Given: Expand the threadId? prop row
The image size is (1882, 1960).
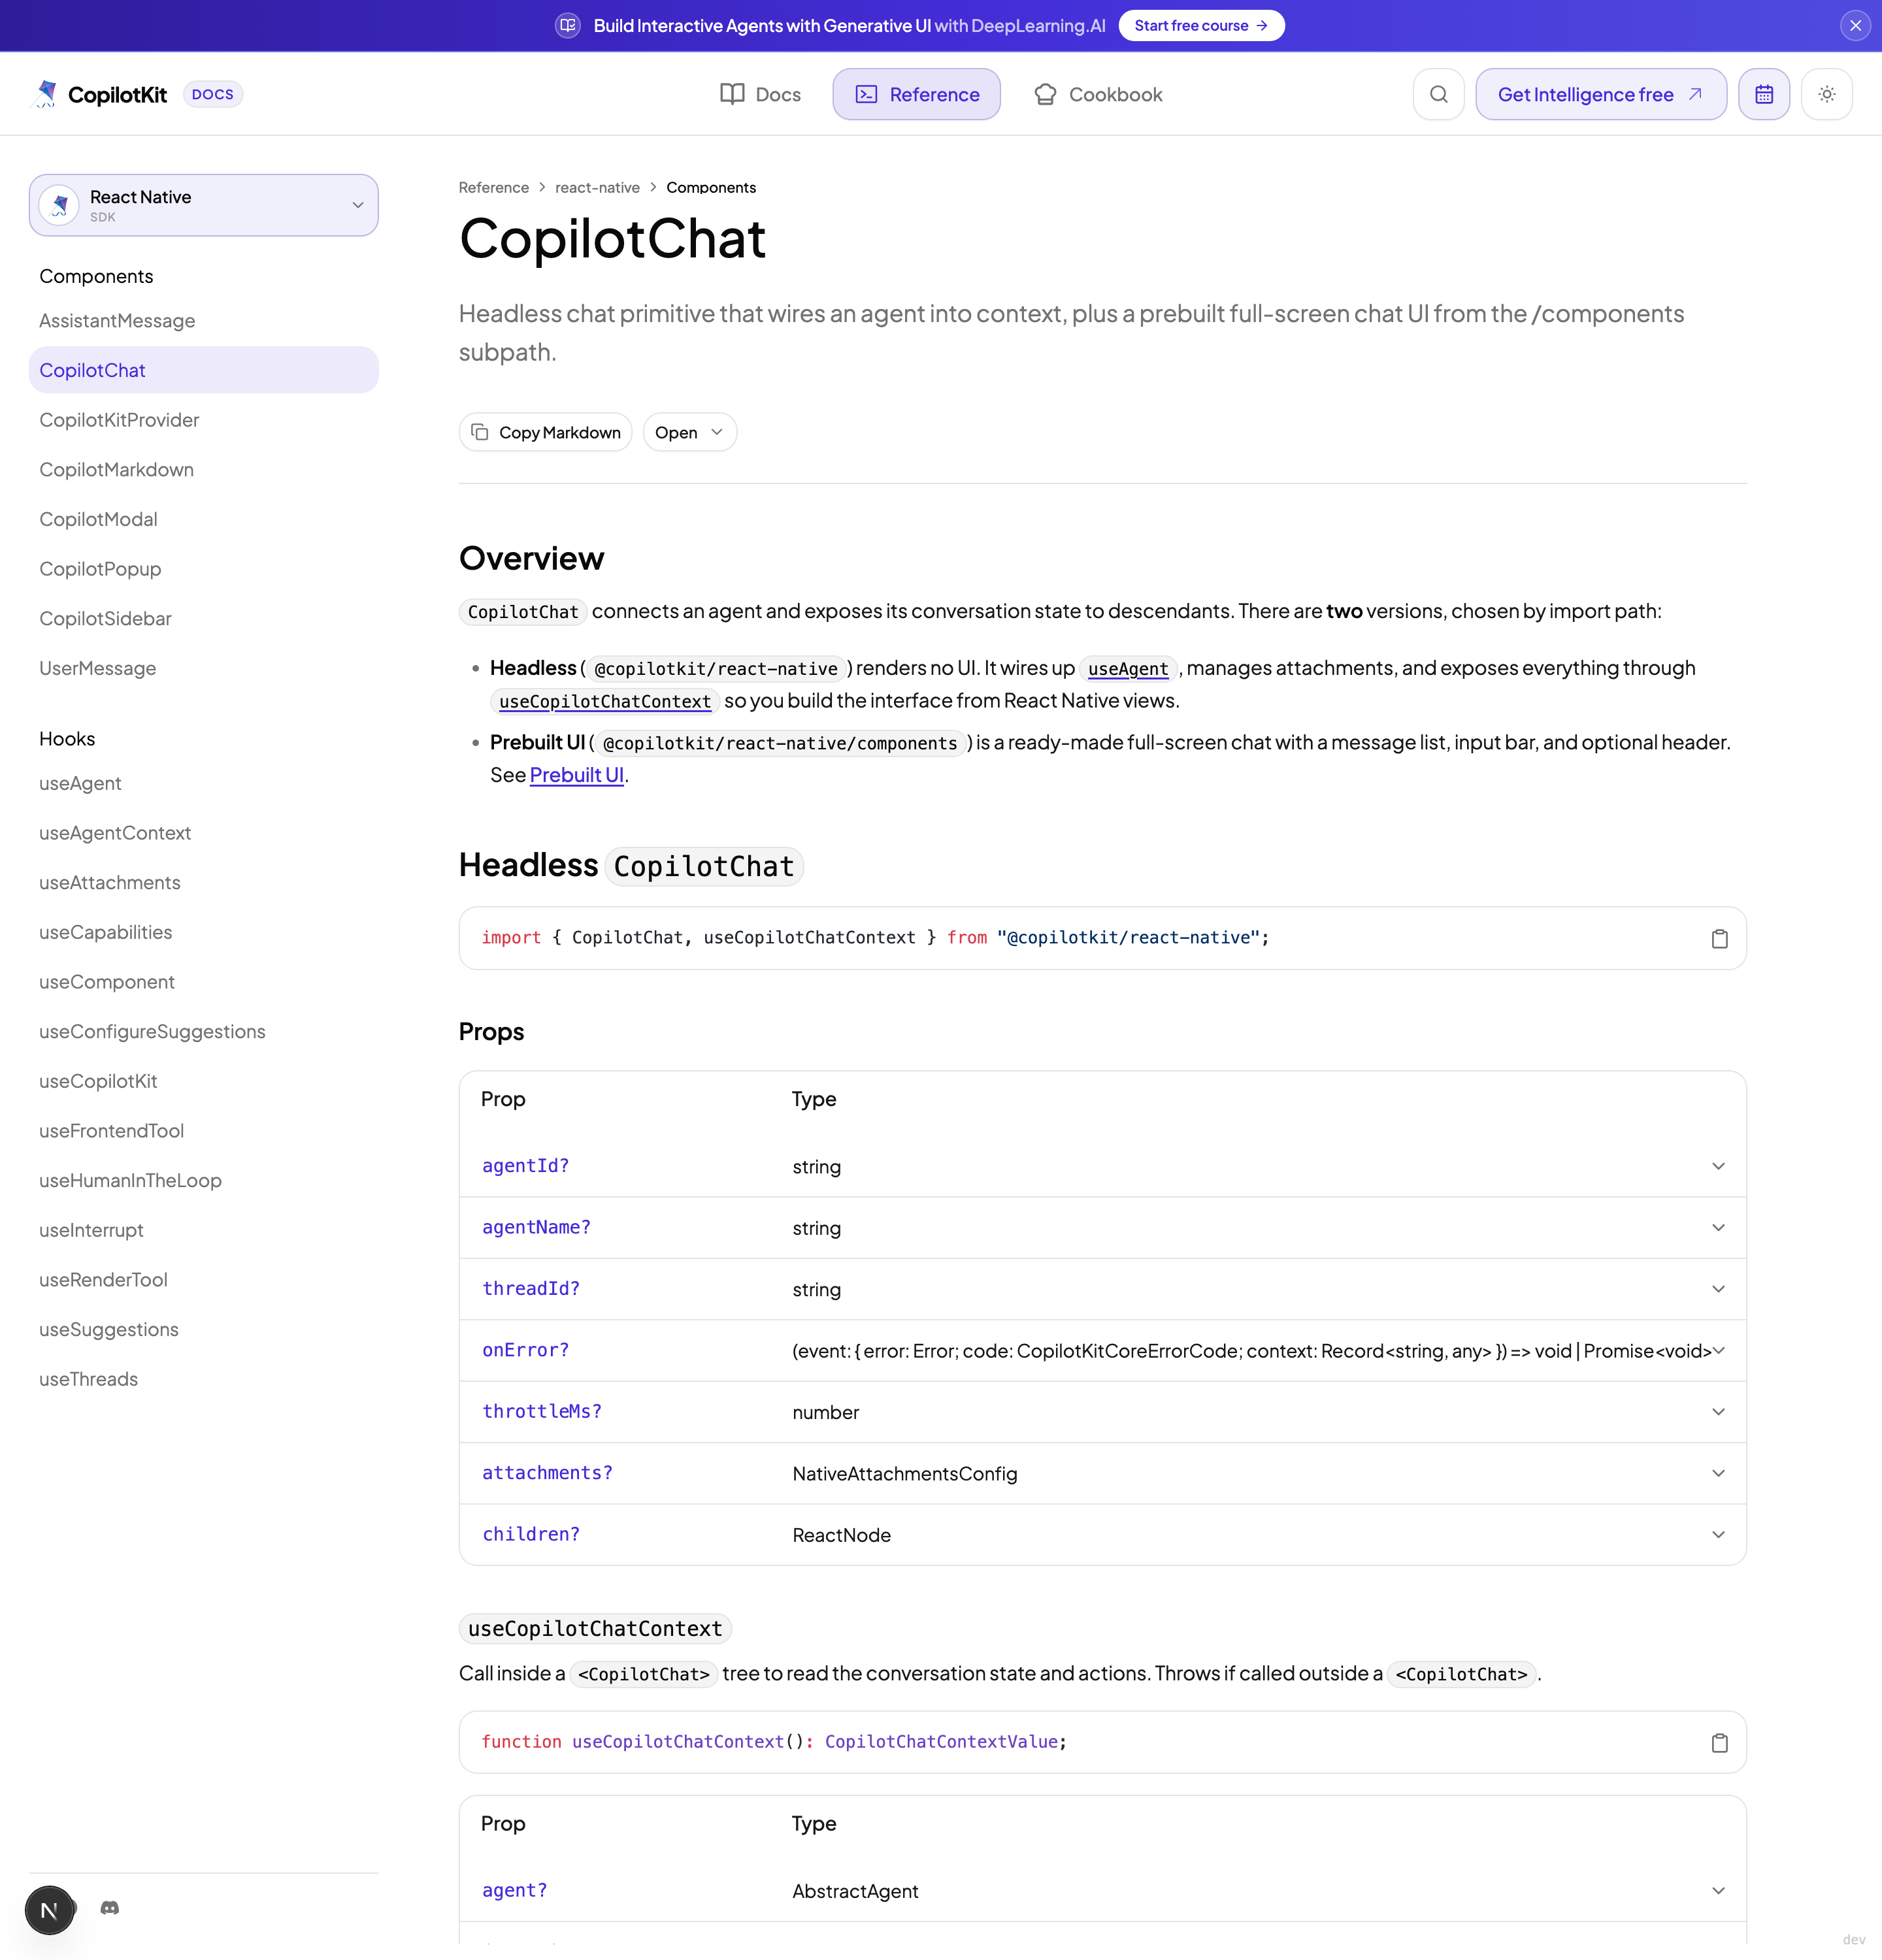Looking at the screenshot, I should [1103, 1289].
